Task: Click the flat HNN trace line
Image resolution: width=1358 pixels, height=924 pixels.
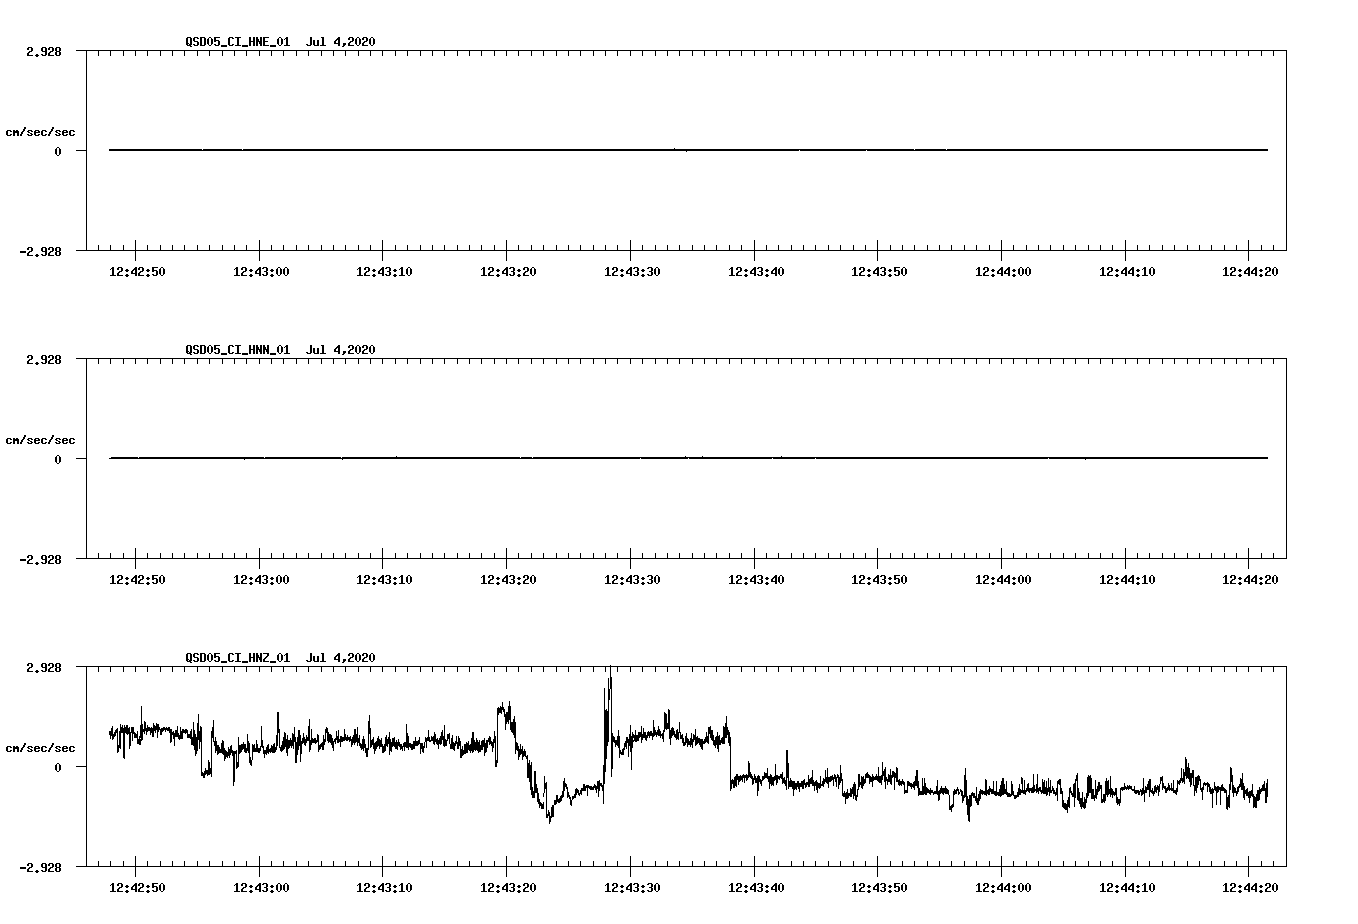Action: click(688, 458)
